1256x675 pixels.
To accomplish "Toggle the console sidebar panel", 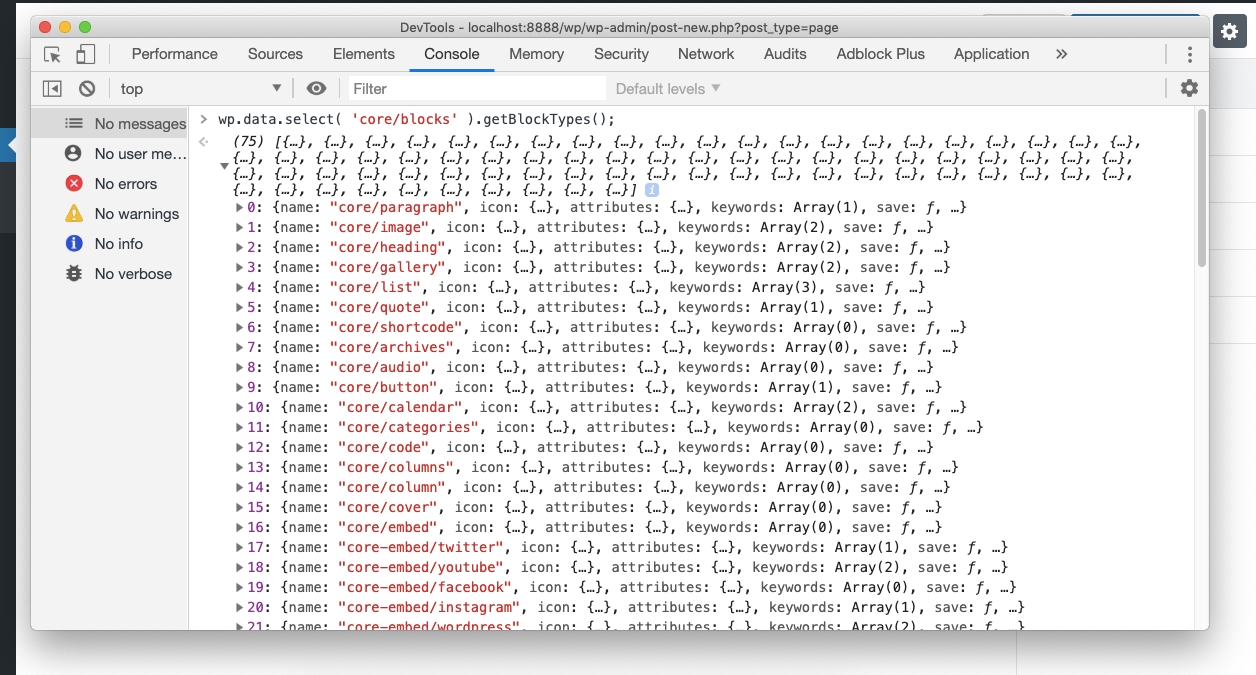I will click(52, 89).
